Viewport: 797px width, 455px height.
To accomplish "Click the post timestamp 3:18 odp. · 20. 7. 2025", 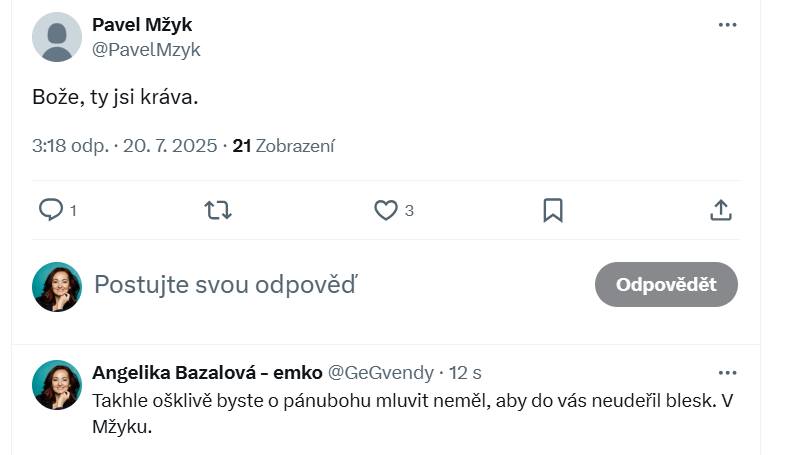I will click(124, 146).
